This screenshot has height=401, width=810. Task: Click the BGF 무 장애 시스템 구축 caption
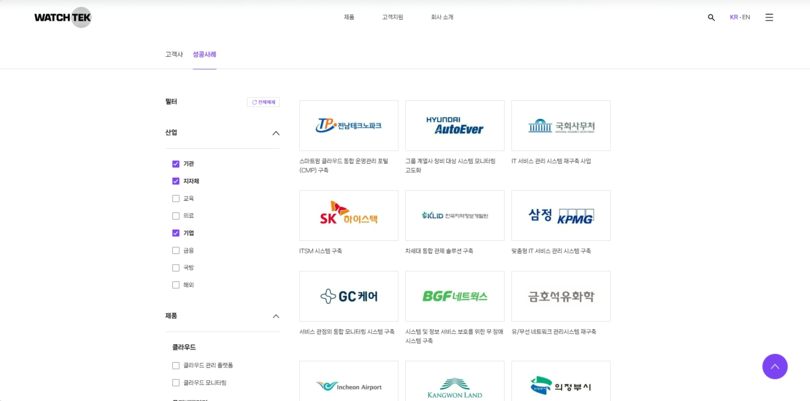(454, 336)
